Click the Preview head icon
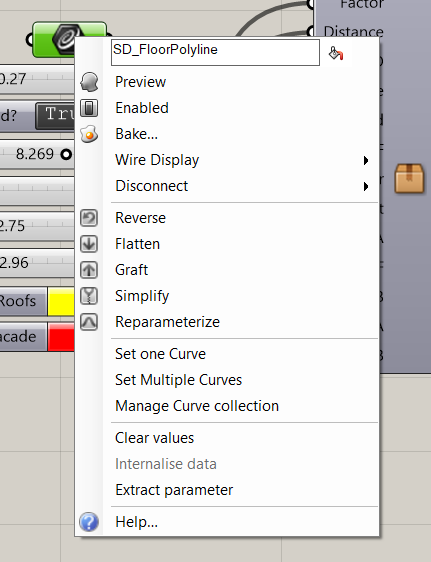The width and height of the screenshot is (431, 562). click(89, 82)
